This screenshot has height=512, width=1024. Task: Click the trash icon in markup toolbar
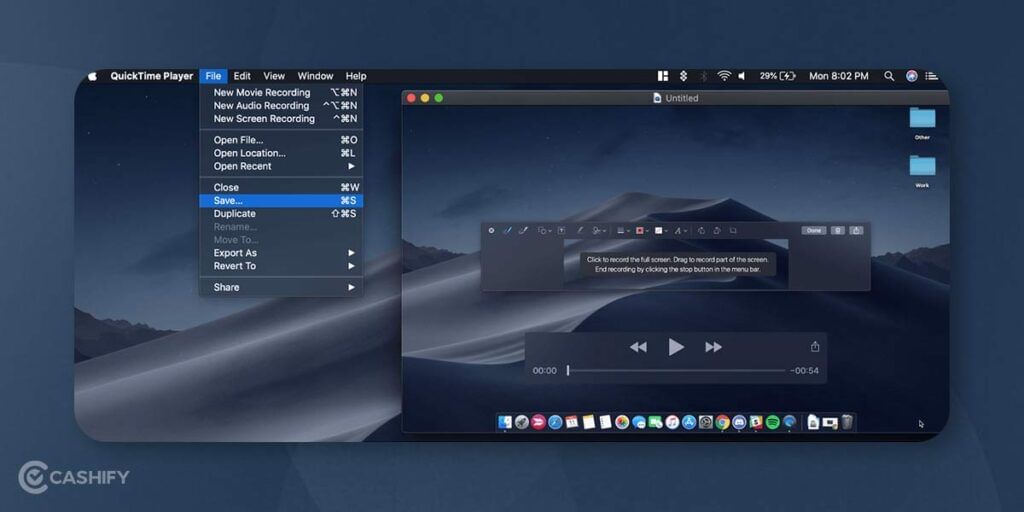(x=838, y=231)
